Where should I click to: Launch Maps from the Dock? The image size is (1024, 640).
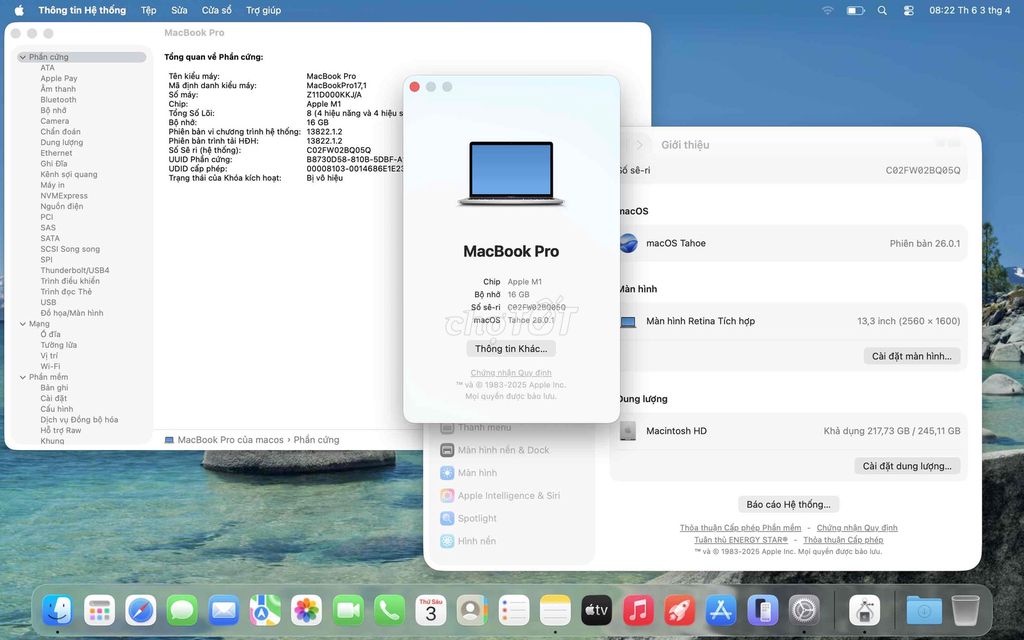pos(265,611)
